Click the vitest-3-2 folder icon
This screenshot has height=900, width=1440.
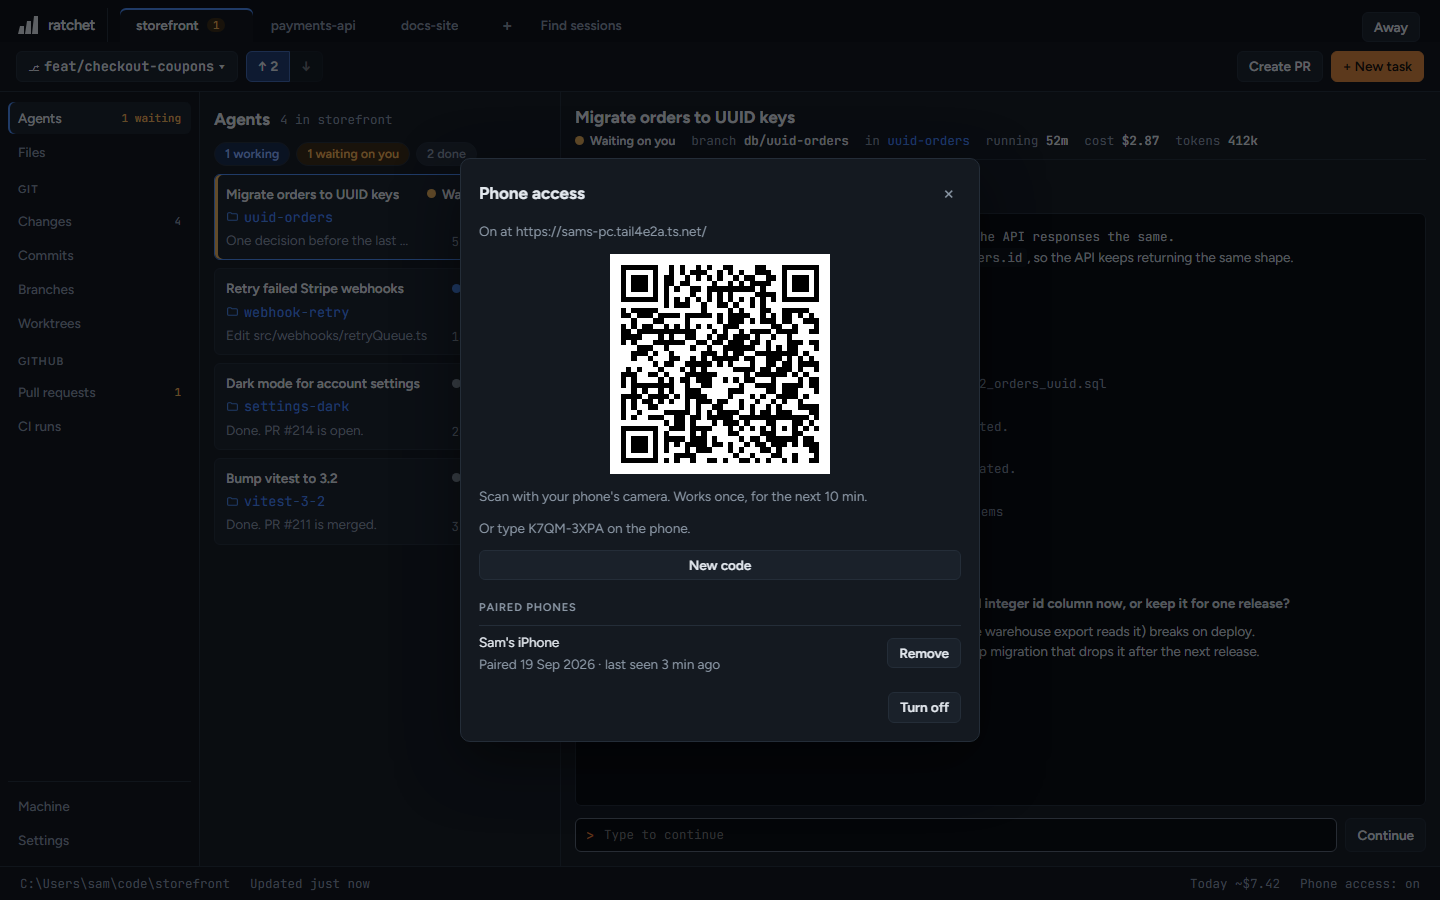click(232, 502)
